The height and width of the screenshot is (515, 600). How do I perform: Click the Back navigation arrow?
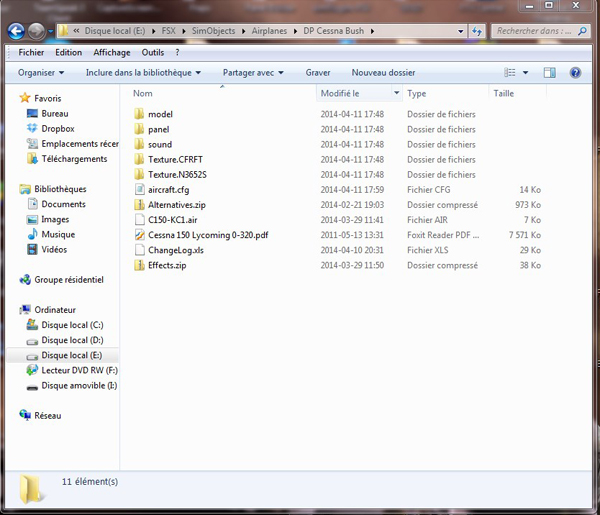(16, 31)
